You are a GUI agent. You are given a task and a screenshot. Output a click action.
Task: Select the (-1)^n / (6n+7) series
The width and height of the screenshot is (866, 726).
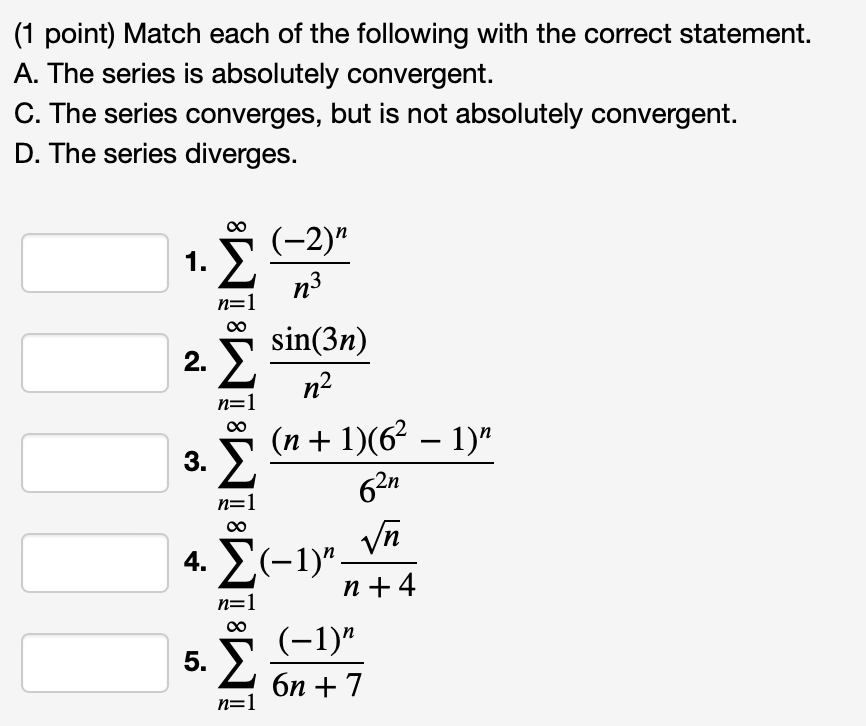305,660
